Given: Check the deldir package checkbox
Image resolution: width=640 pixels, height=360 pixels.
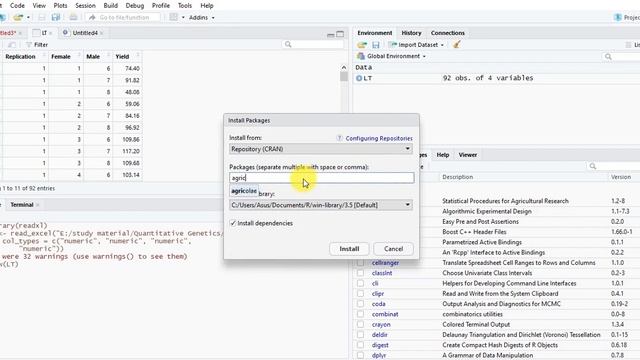Looking at the screenshot, I should (x=360, y=335).
